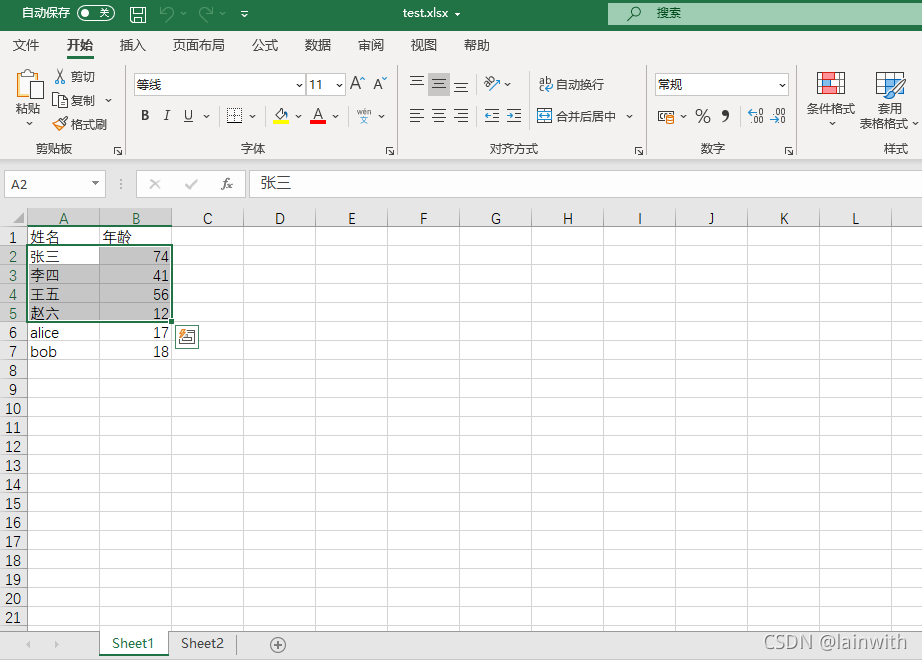The image size is (923, 661).
Task: Open the font name dropdown
Action: click(299, 85)
